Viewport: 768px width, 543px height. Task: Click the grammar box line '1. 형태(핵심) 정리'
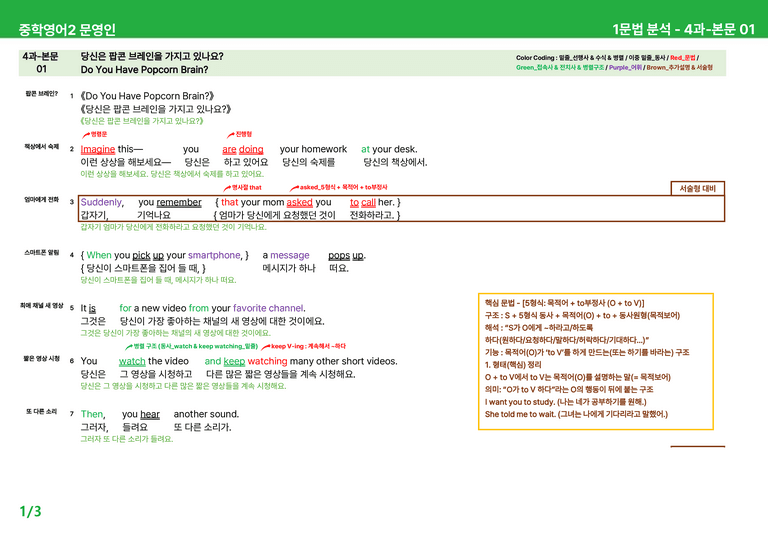tap(513, 365)
